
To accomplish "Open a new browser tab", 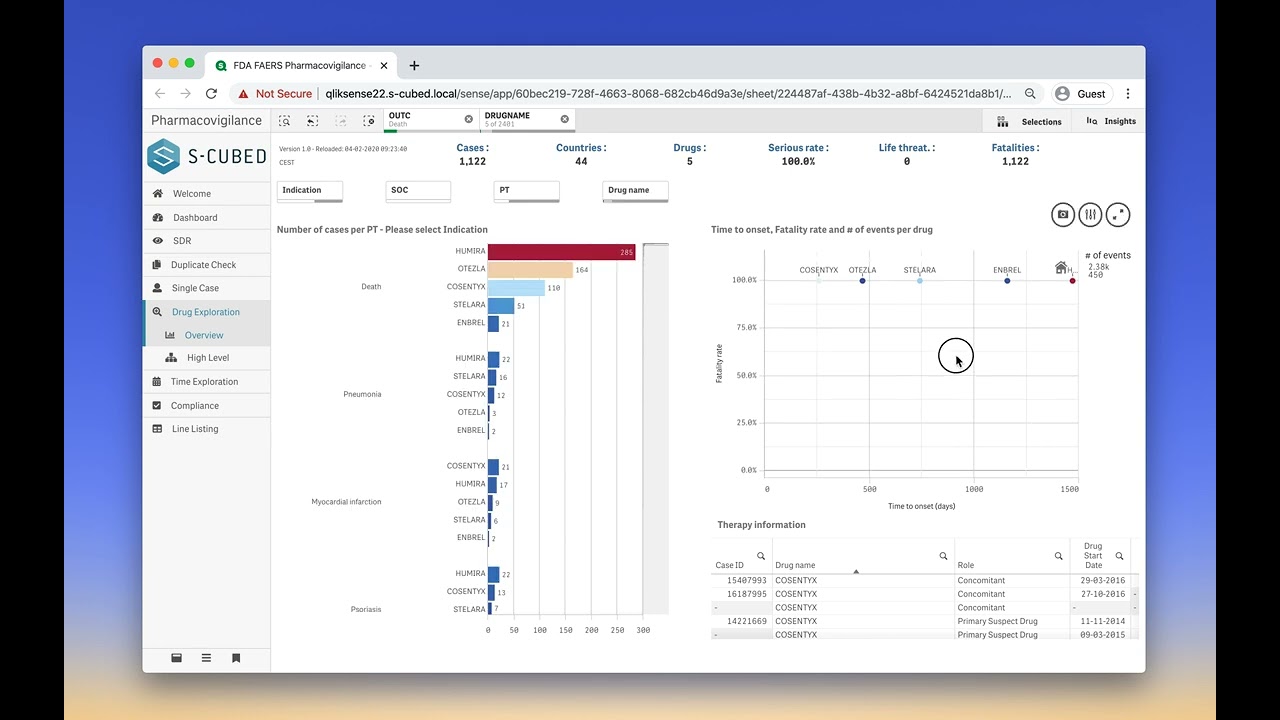I will pyautogui.click(x=414, y=66).
